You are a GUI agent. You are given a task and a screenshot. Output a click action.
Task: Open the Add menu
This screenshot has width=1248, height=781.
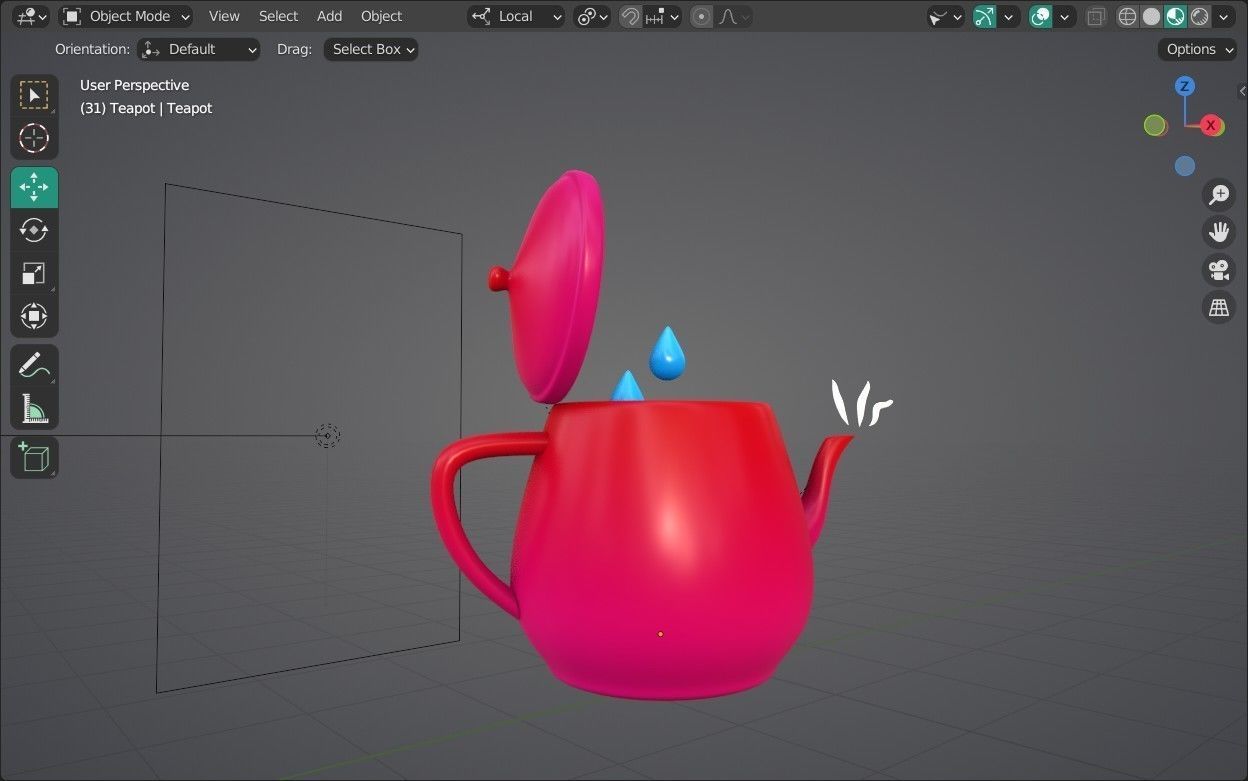click(329, 16)
